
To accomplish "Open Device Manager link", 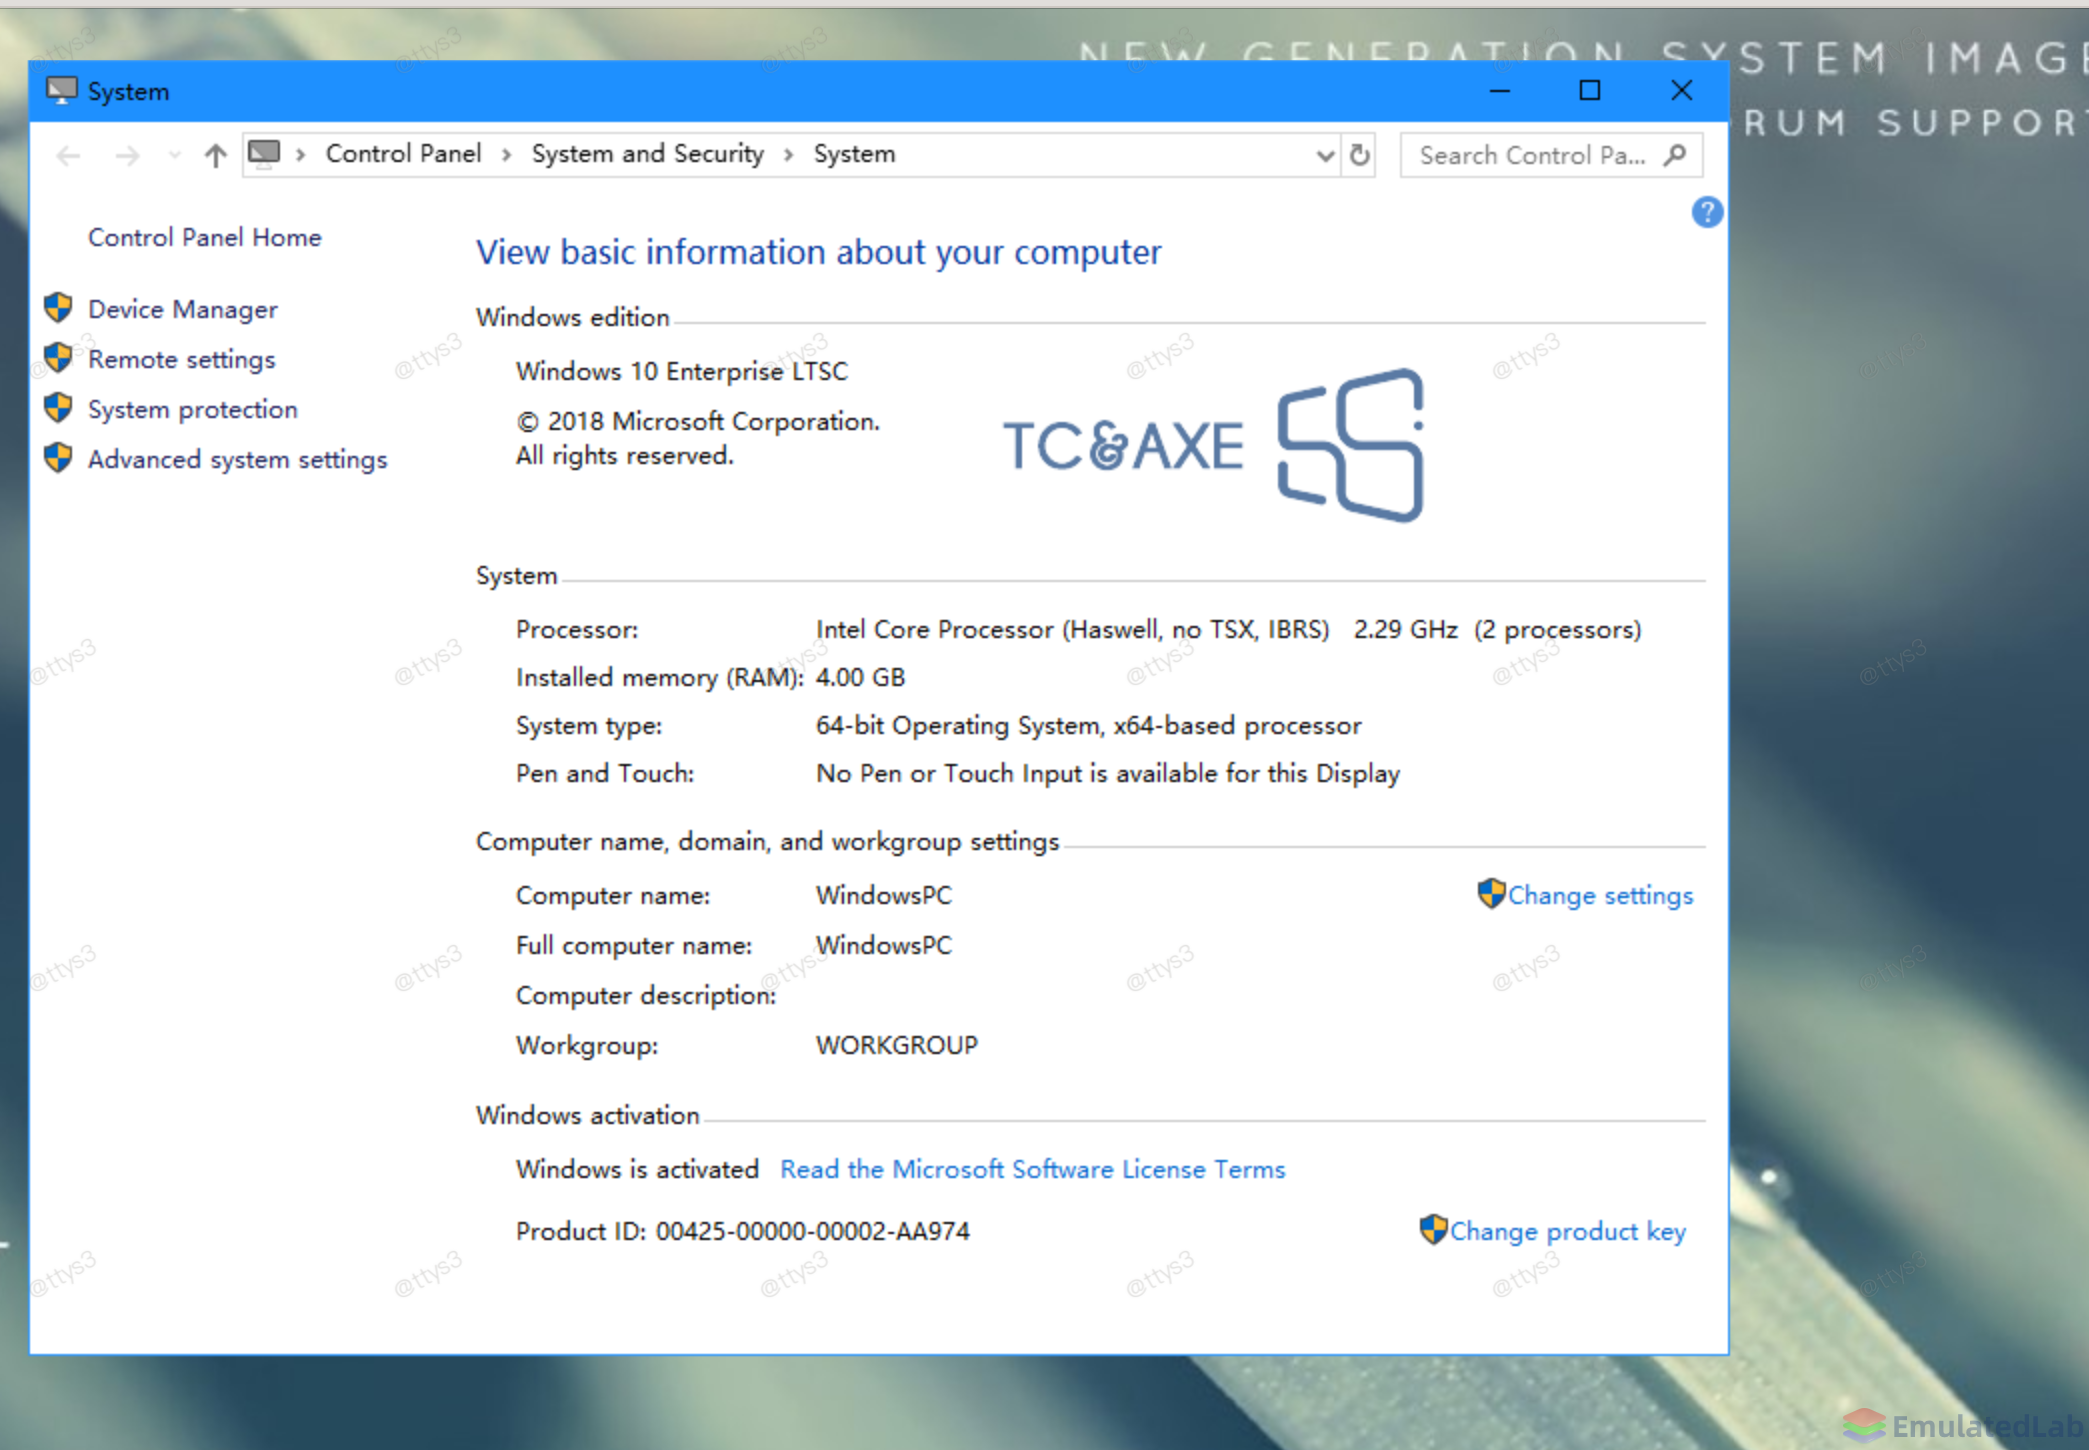I will (x=183, y=309).
